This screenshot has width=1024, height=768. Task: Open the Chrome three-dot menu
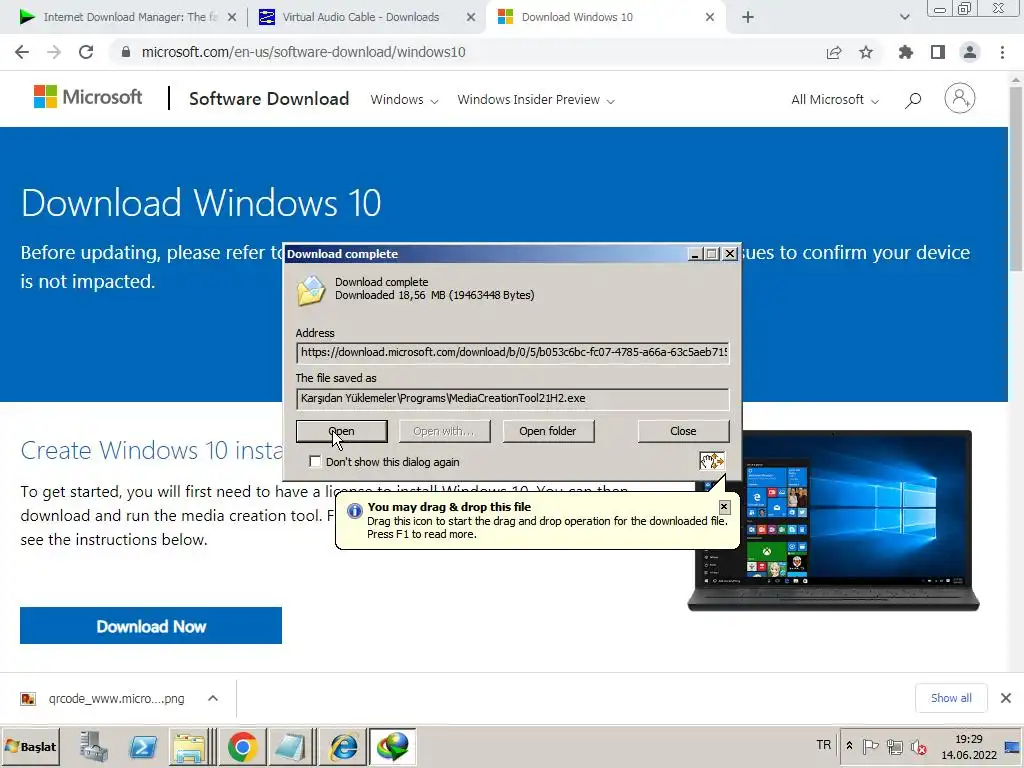pos(1002,52)
